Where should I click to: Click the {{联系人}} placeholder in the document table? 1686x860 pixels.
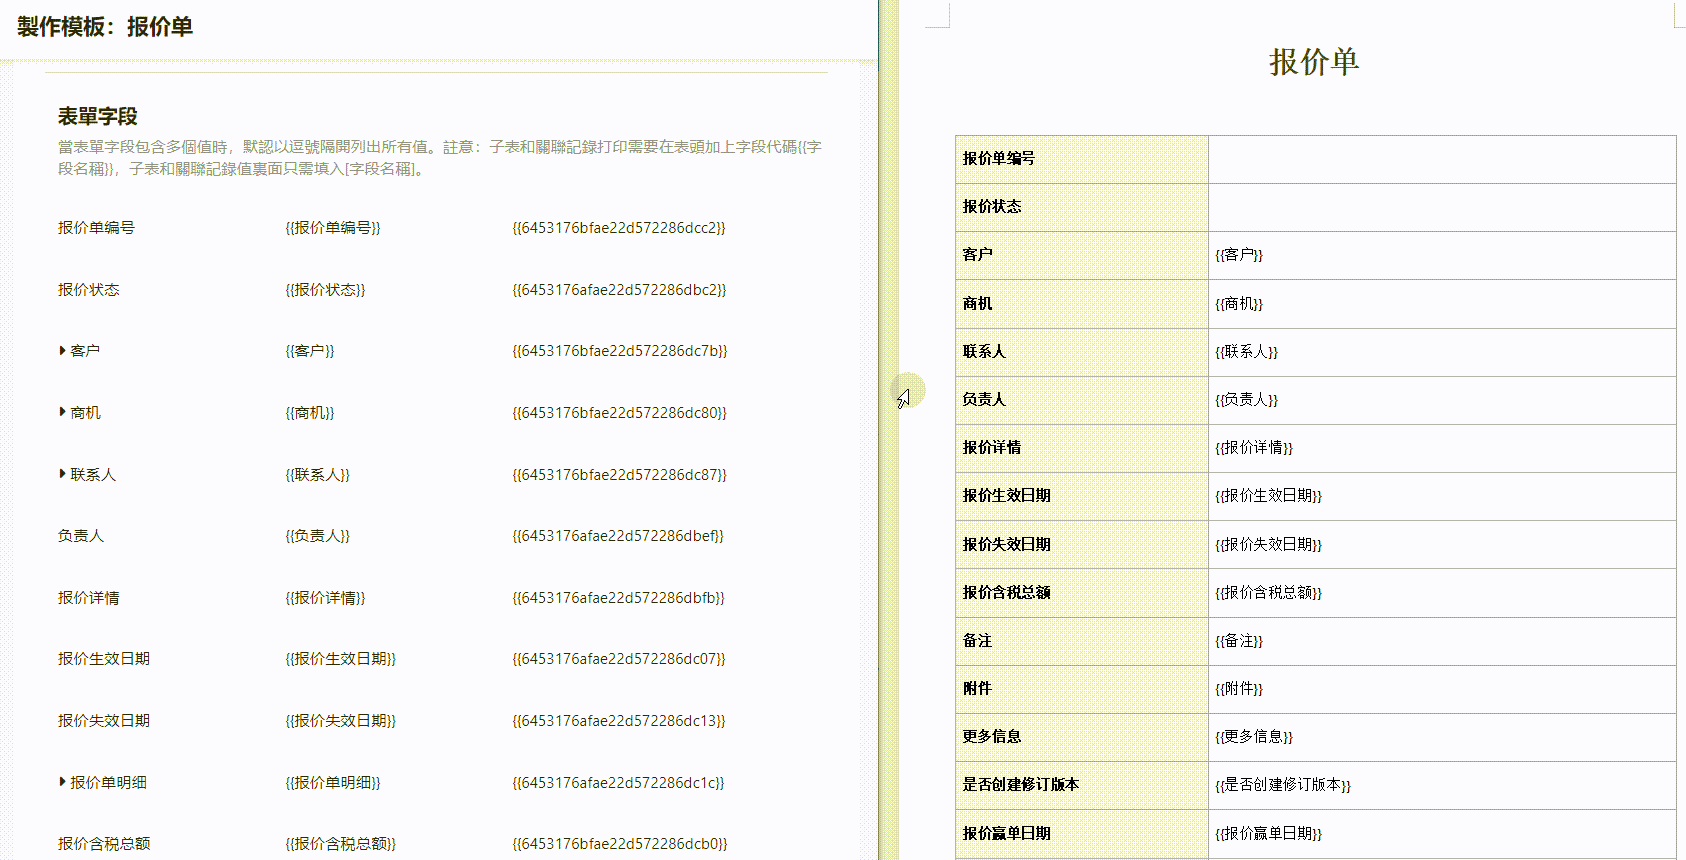click(x=1247, y=352)
